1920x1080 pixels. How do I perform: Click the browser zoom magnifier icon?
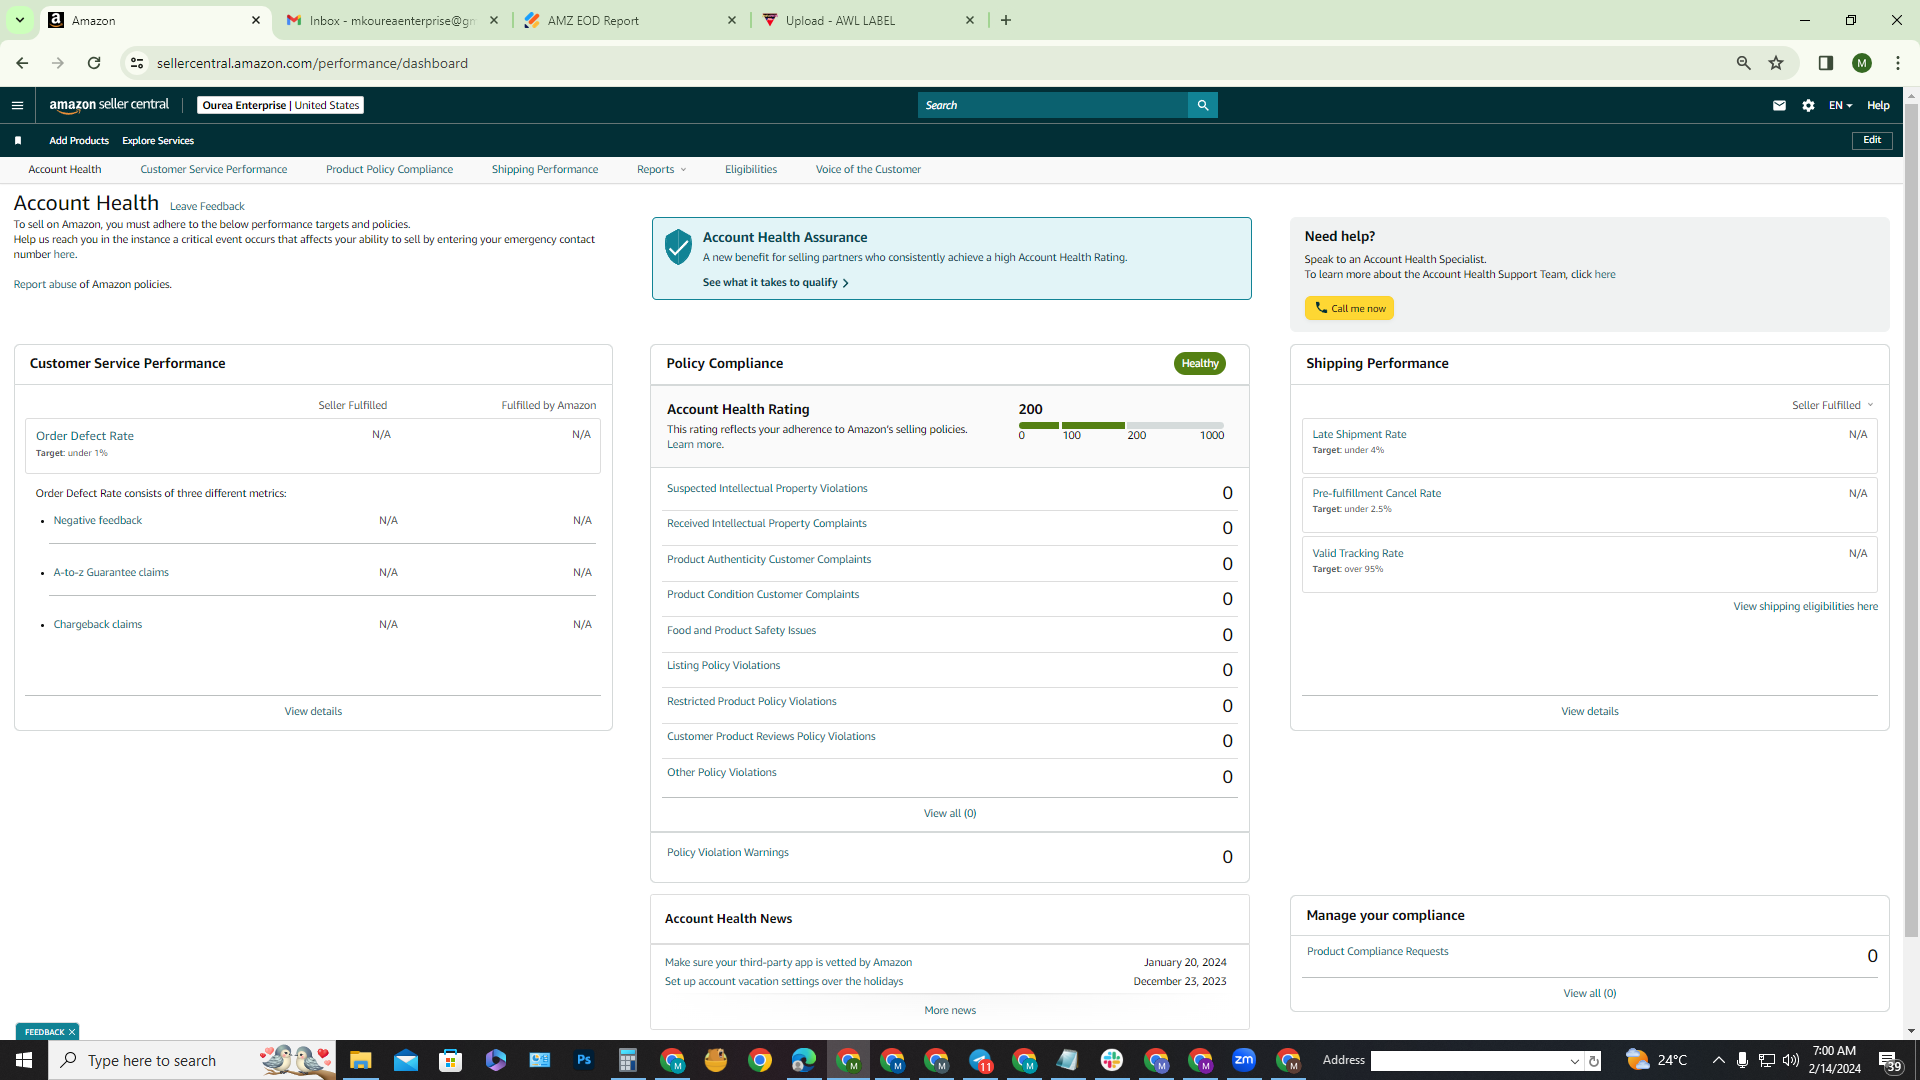[1744, 63]
